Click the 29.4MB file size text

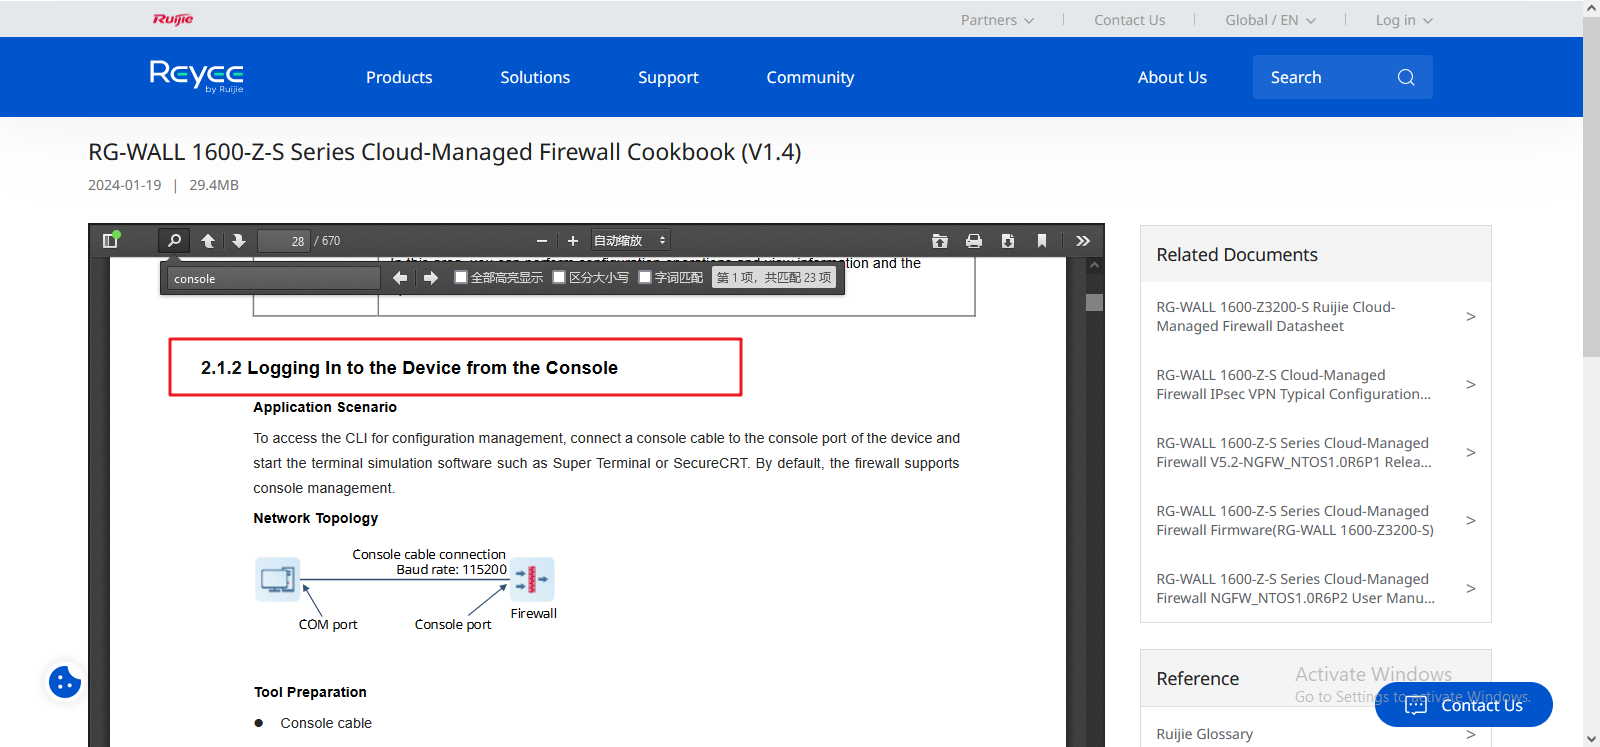[x=214, y=185]
